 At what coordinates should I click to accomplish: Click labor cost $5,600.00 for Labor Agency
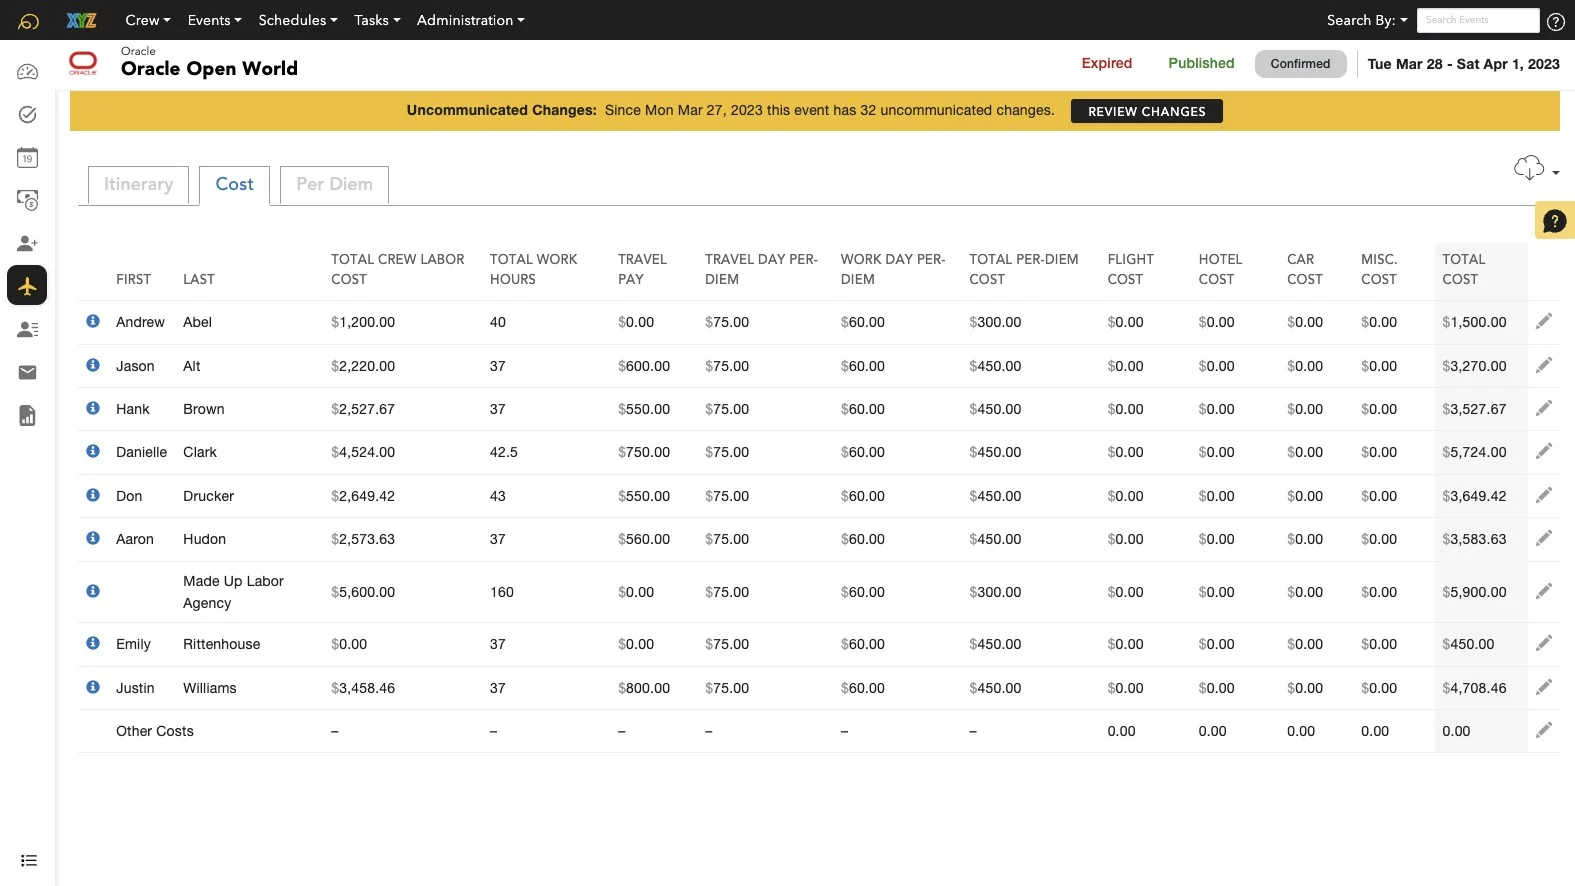click(363, 592)
